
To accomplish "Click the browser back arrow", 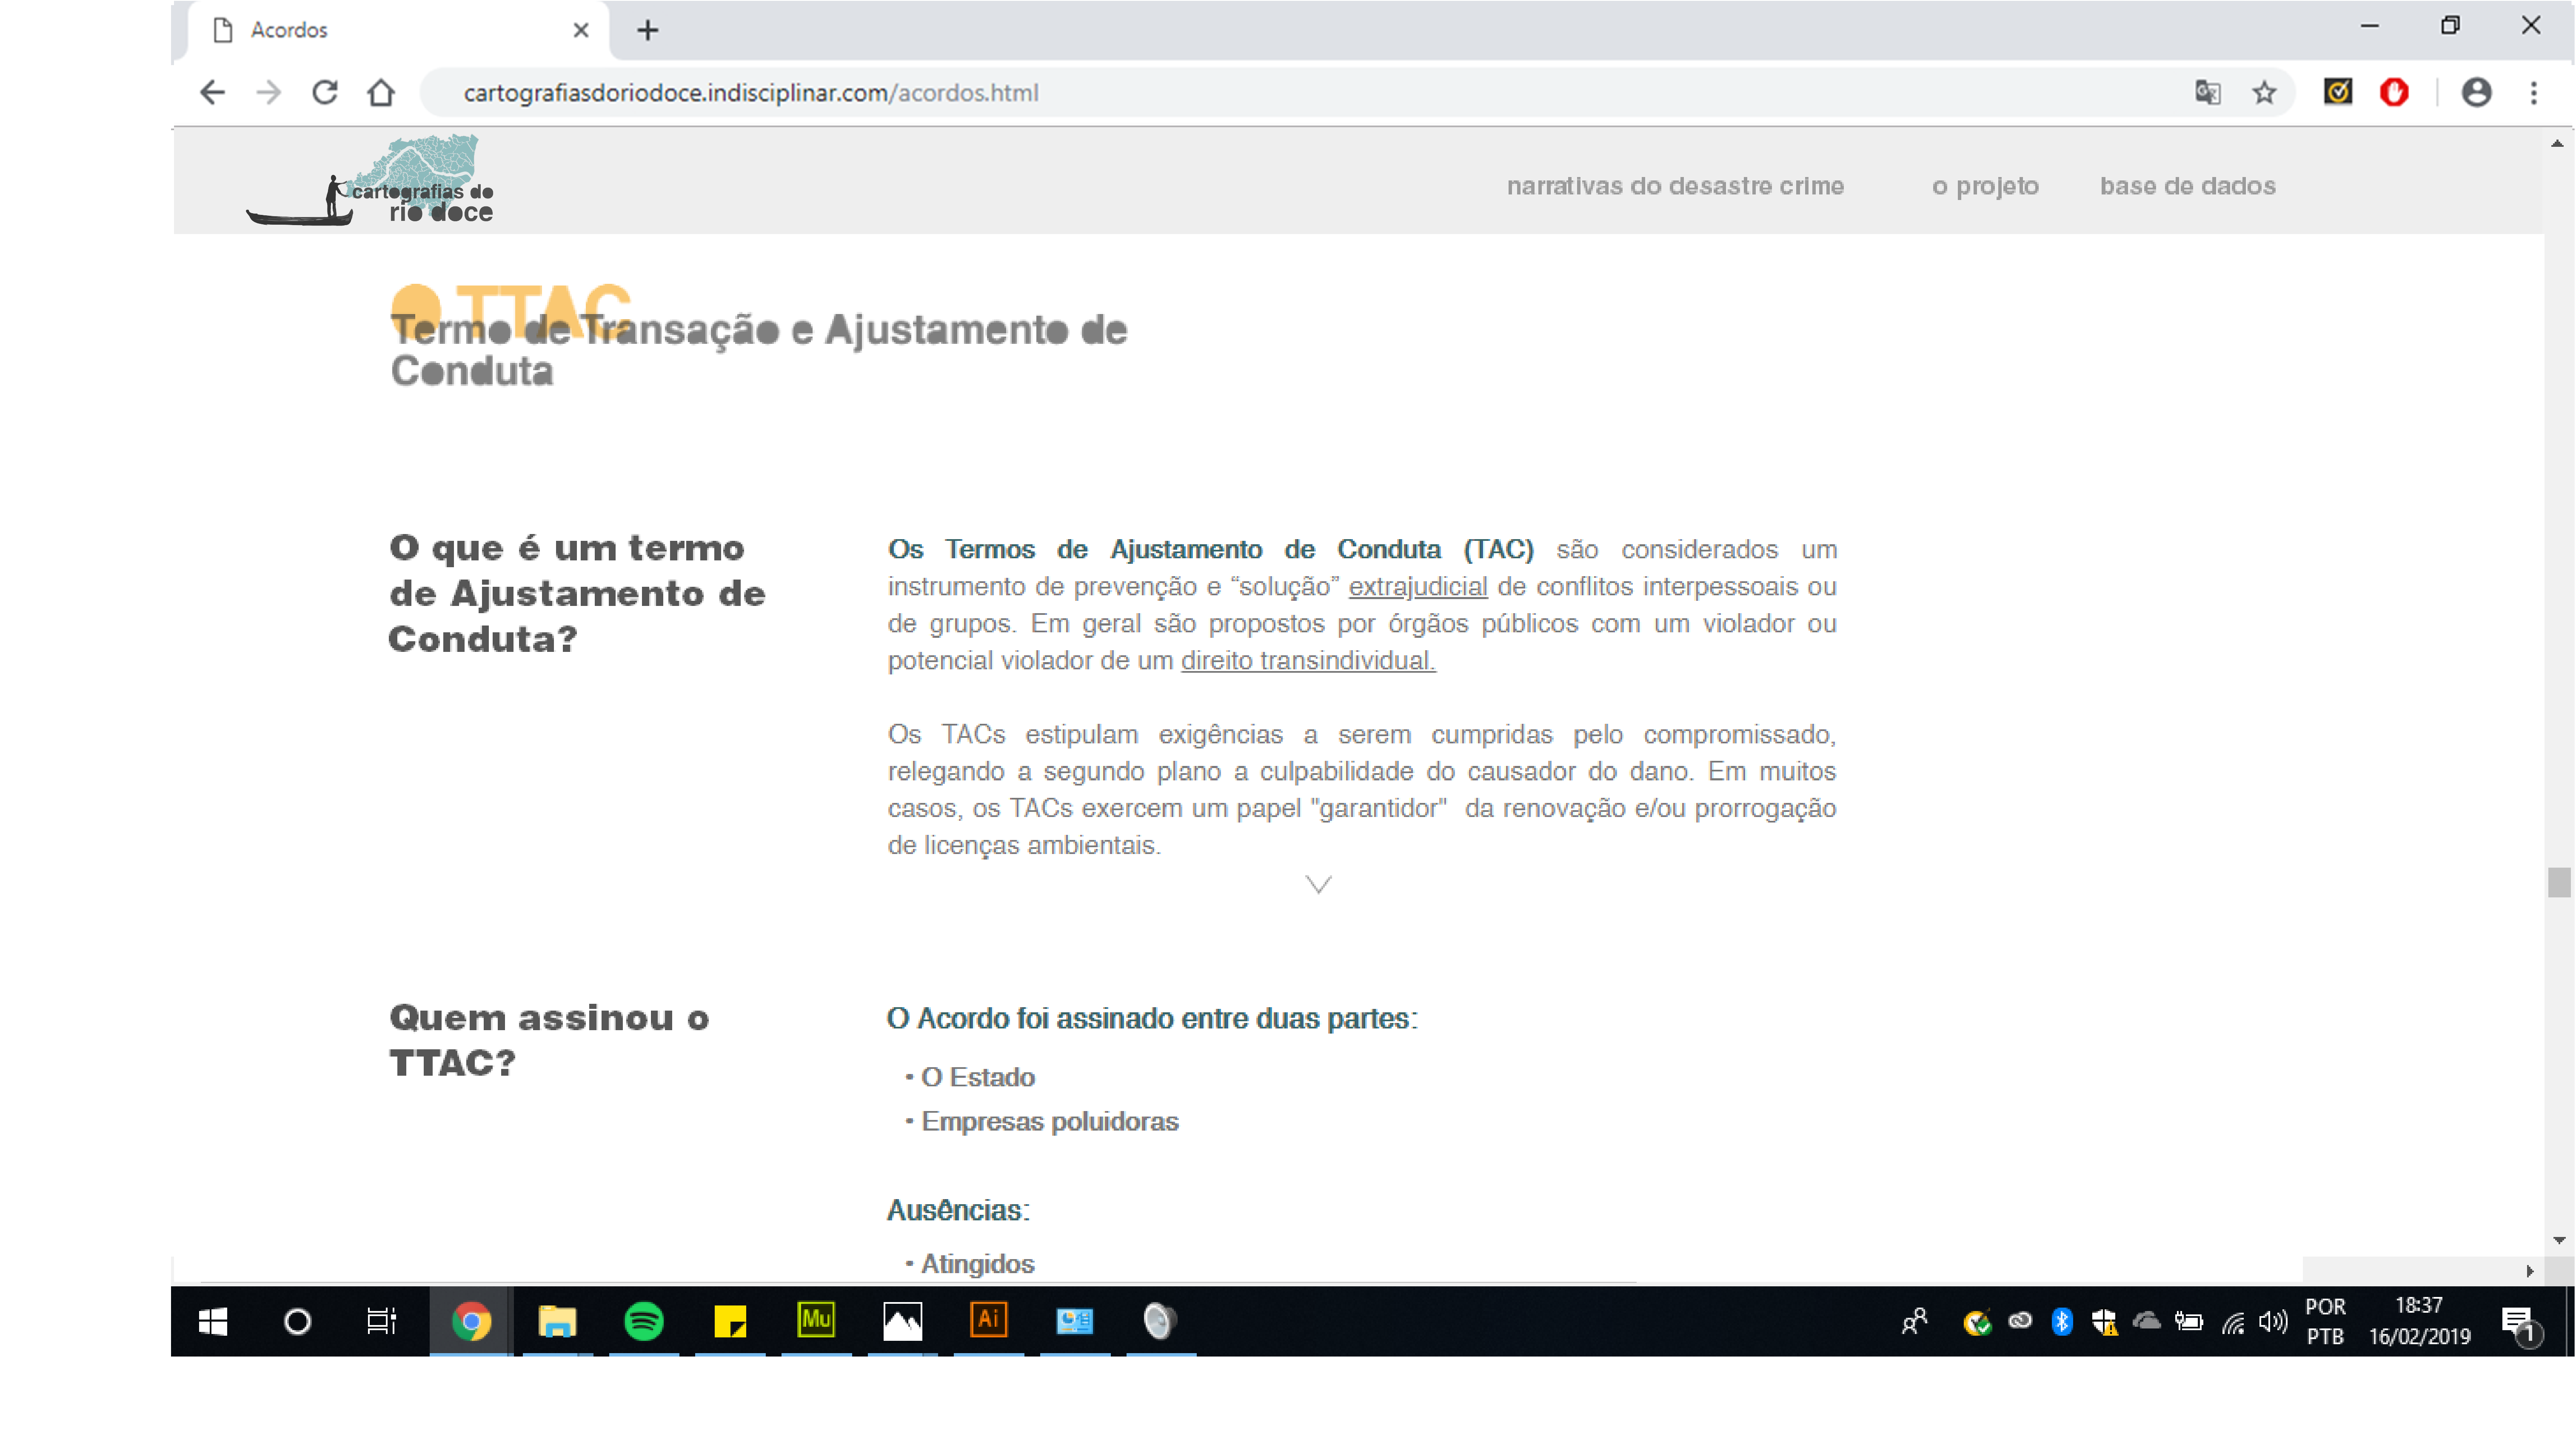I will coord(212,93).
